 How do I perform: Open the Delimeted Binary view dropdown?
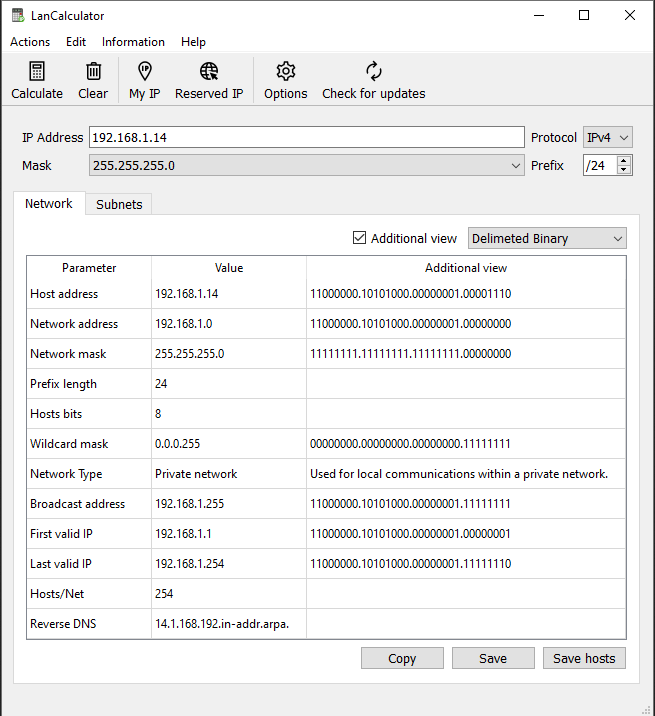point(547,238)
